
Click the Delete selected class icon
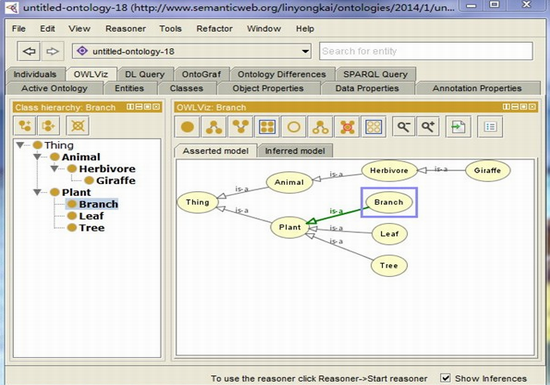point(78,126)
